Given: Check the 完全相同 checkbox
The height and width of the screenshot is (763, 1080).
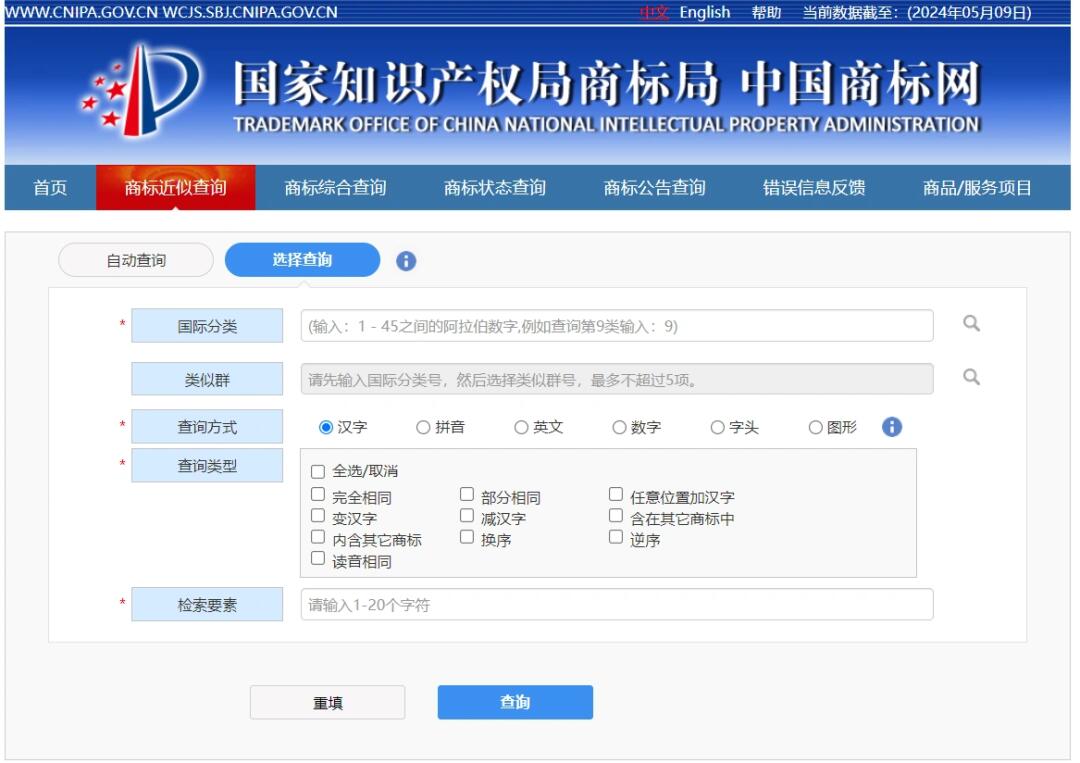Looking at the screenshot, I should [x=318, y=494].
